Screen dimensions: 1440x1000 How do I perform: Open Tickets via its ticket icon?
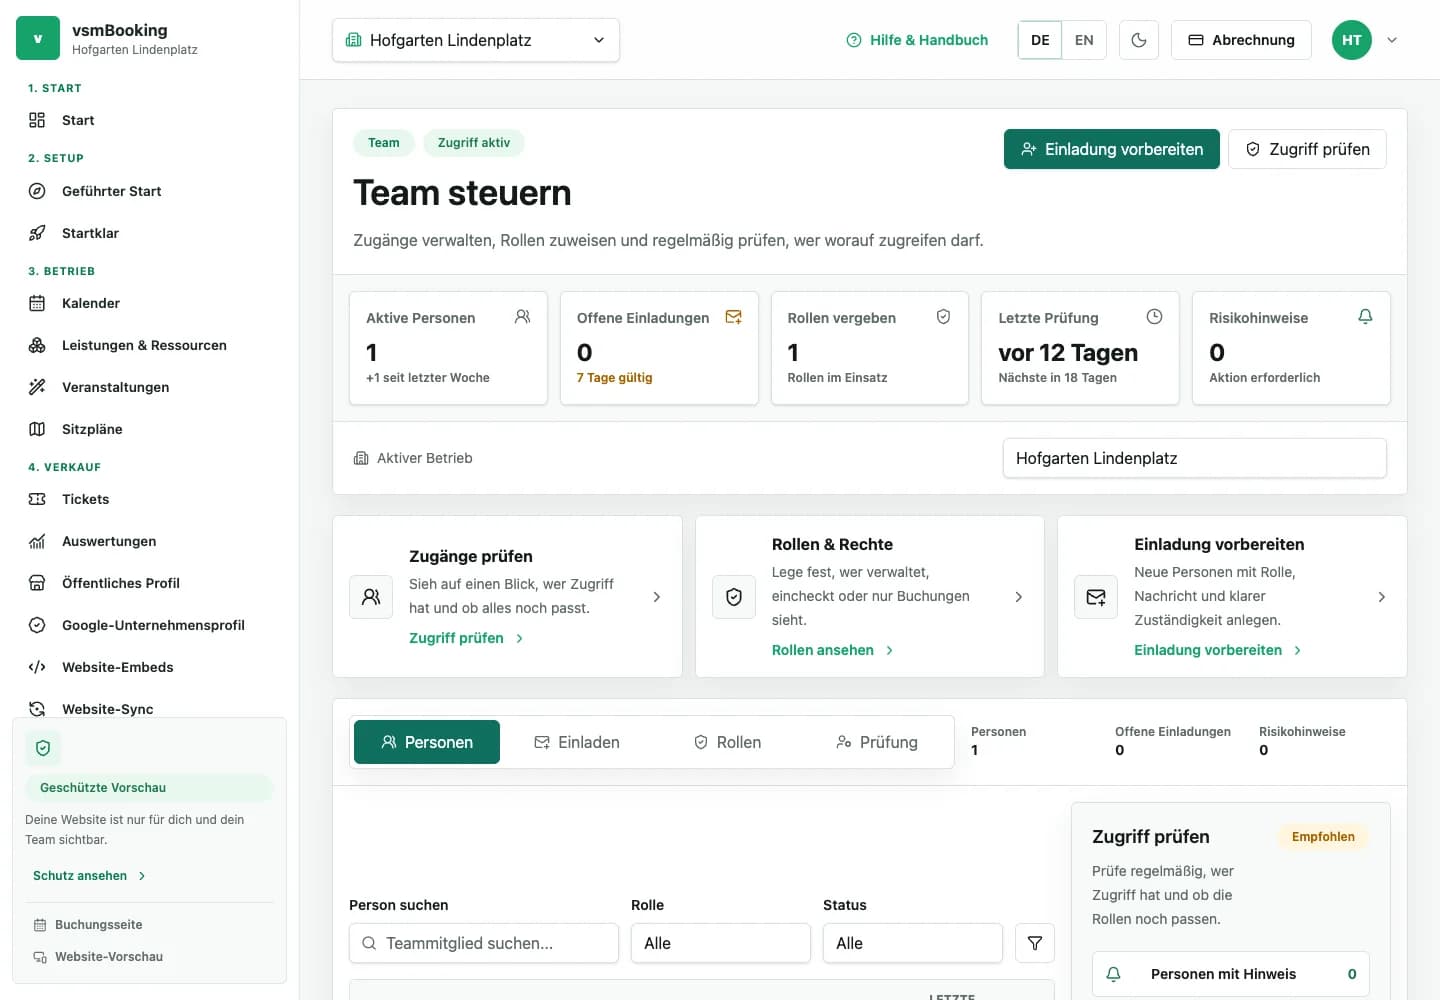(37, 499)
